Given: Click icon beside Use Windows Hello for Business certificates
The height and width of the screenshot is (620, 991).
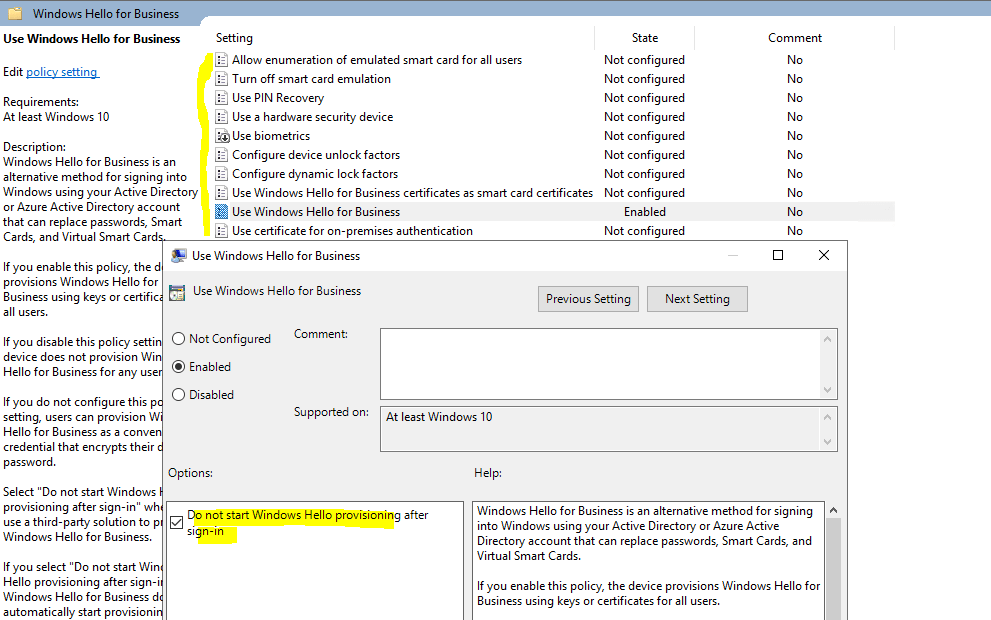Looking at the screenshot, I should [221, 193].
